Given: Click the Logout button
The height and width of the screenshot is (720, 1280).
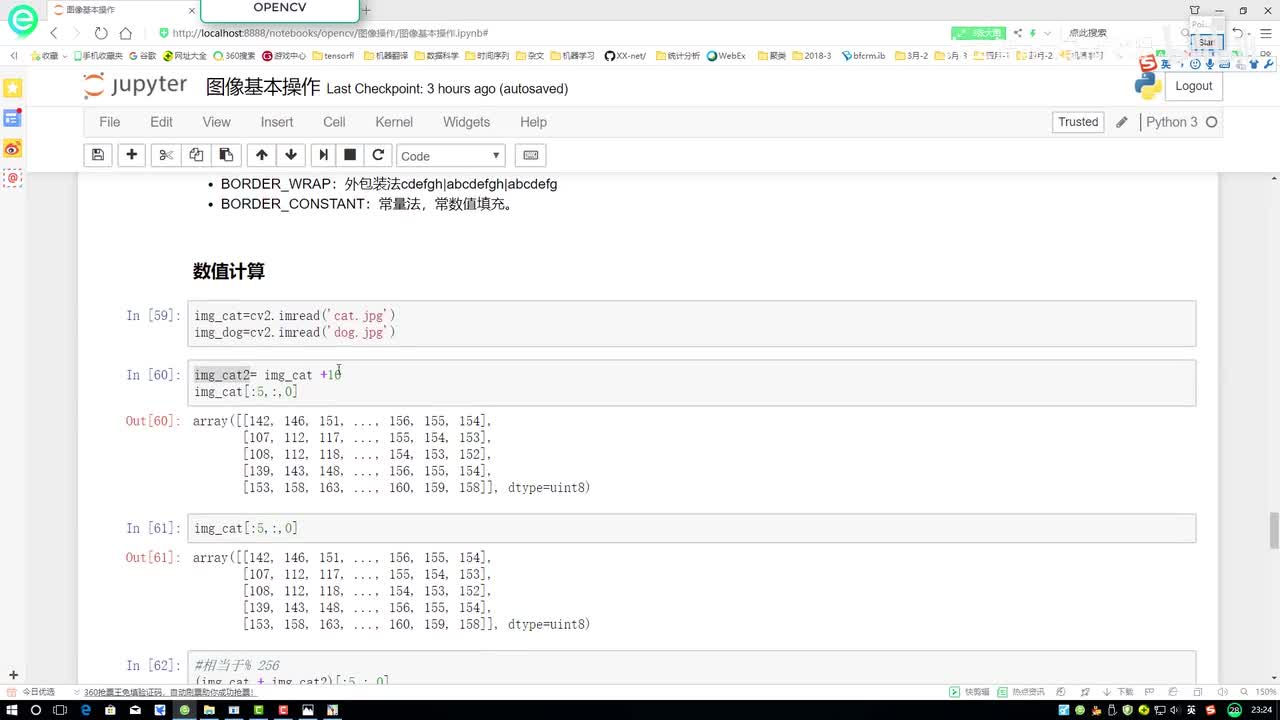Looking at the screenshot, I should [x=1193, y=86].
